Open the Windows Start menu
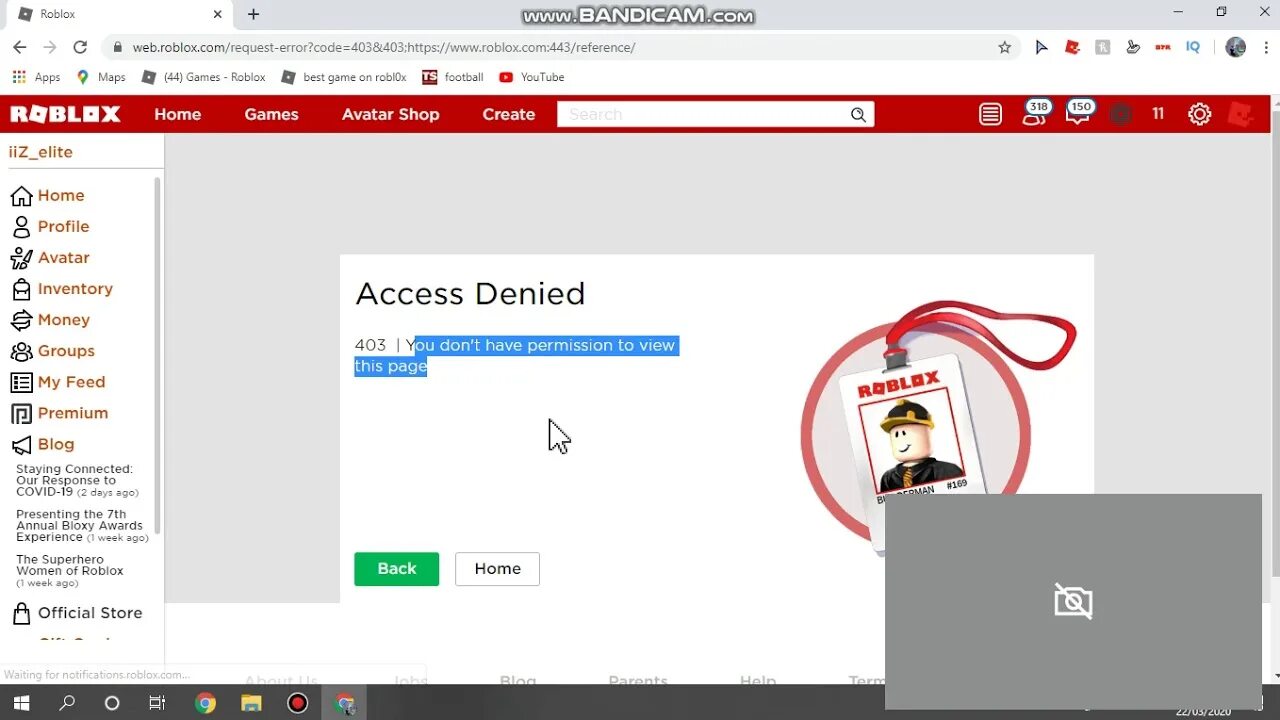This screenshot has width=1280, height=720. point(21,703)
